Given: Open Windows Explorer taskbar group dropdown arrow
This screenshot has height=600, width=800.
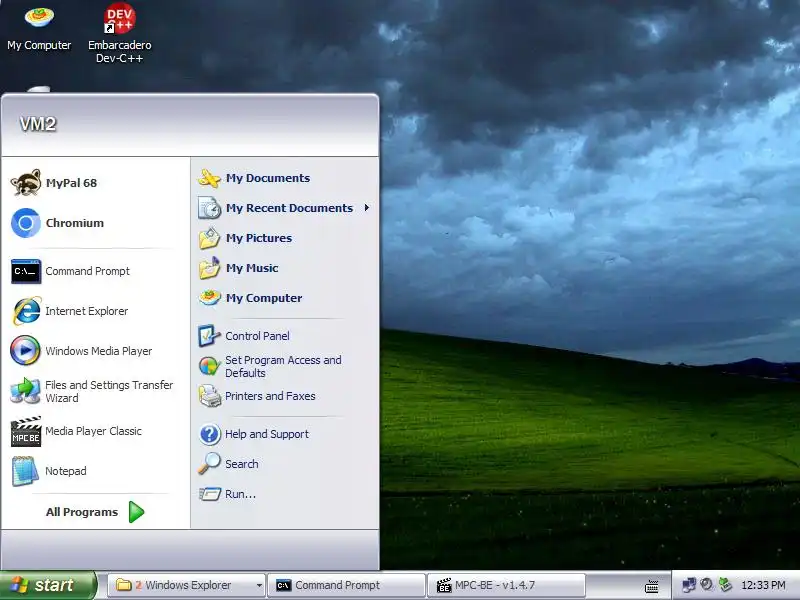Looking at the screenshot, I should (259, 586).
